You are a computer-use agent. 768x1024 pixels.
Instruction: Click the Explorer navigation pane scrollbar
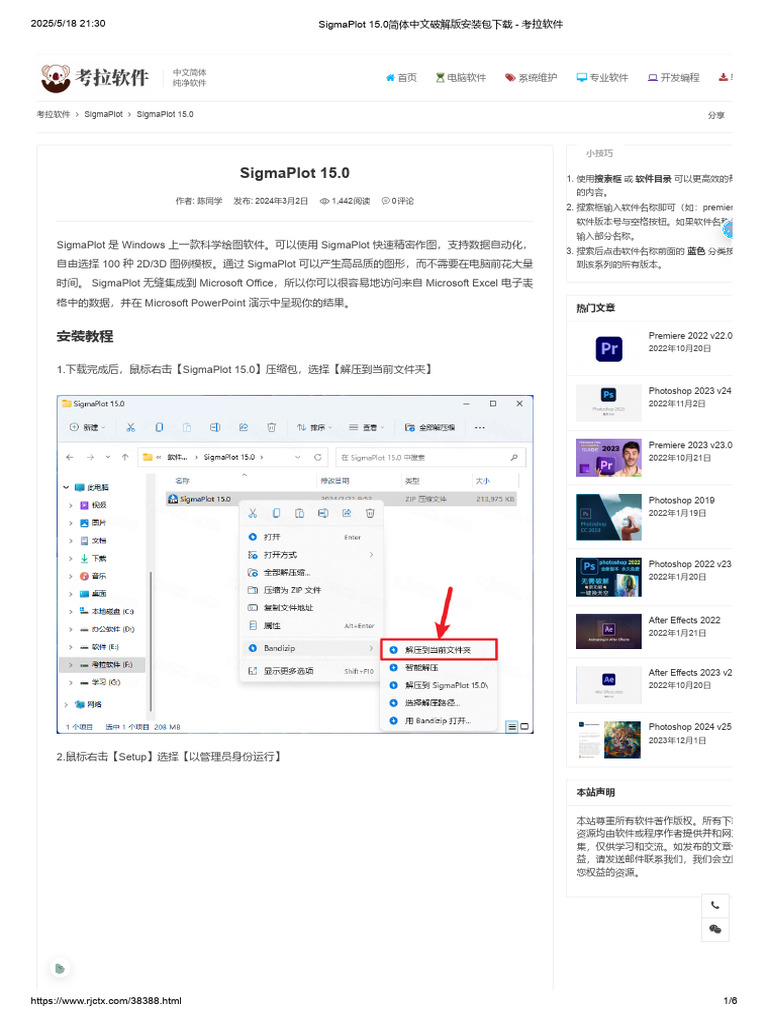click(151, 641)
